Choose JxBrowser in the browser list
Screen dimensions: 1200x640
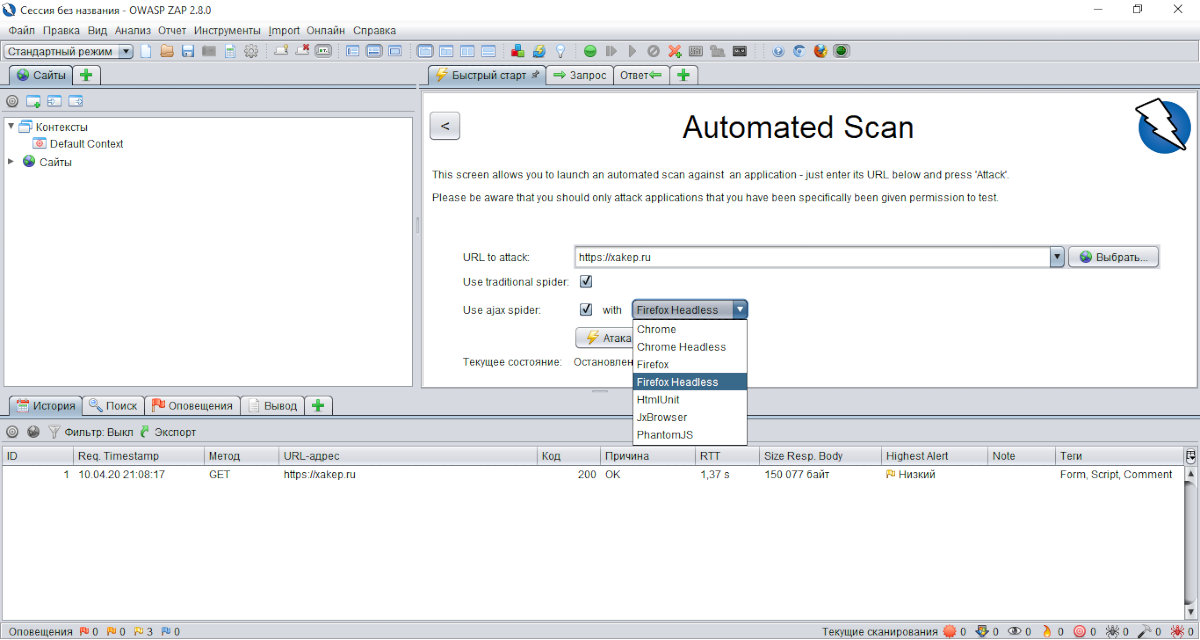pos(690,417)
